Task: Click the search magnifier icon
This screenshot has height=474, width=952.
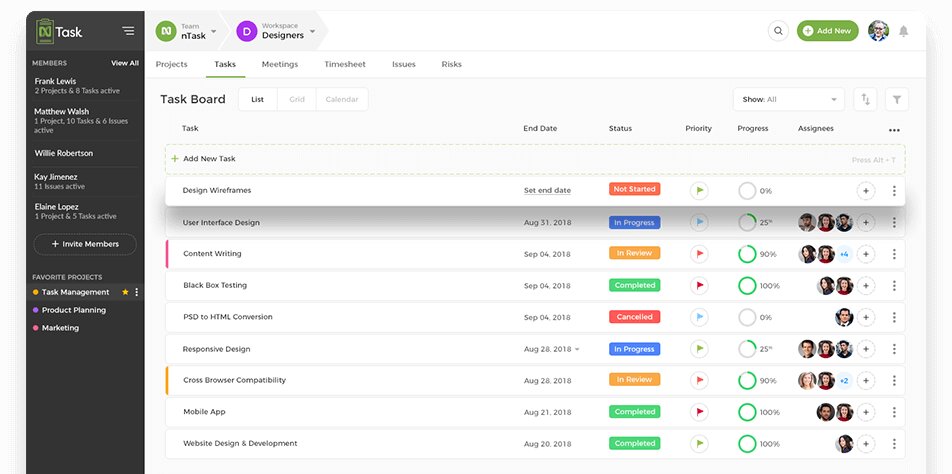Action: point(778,31)
